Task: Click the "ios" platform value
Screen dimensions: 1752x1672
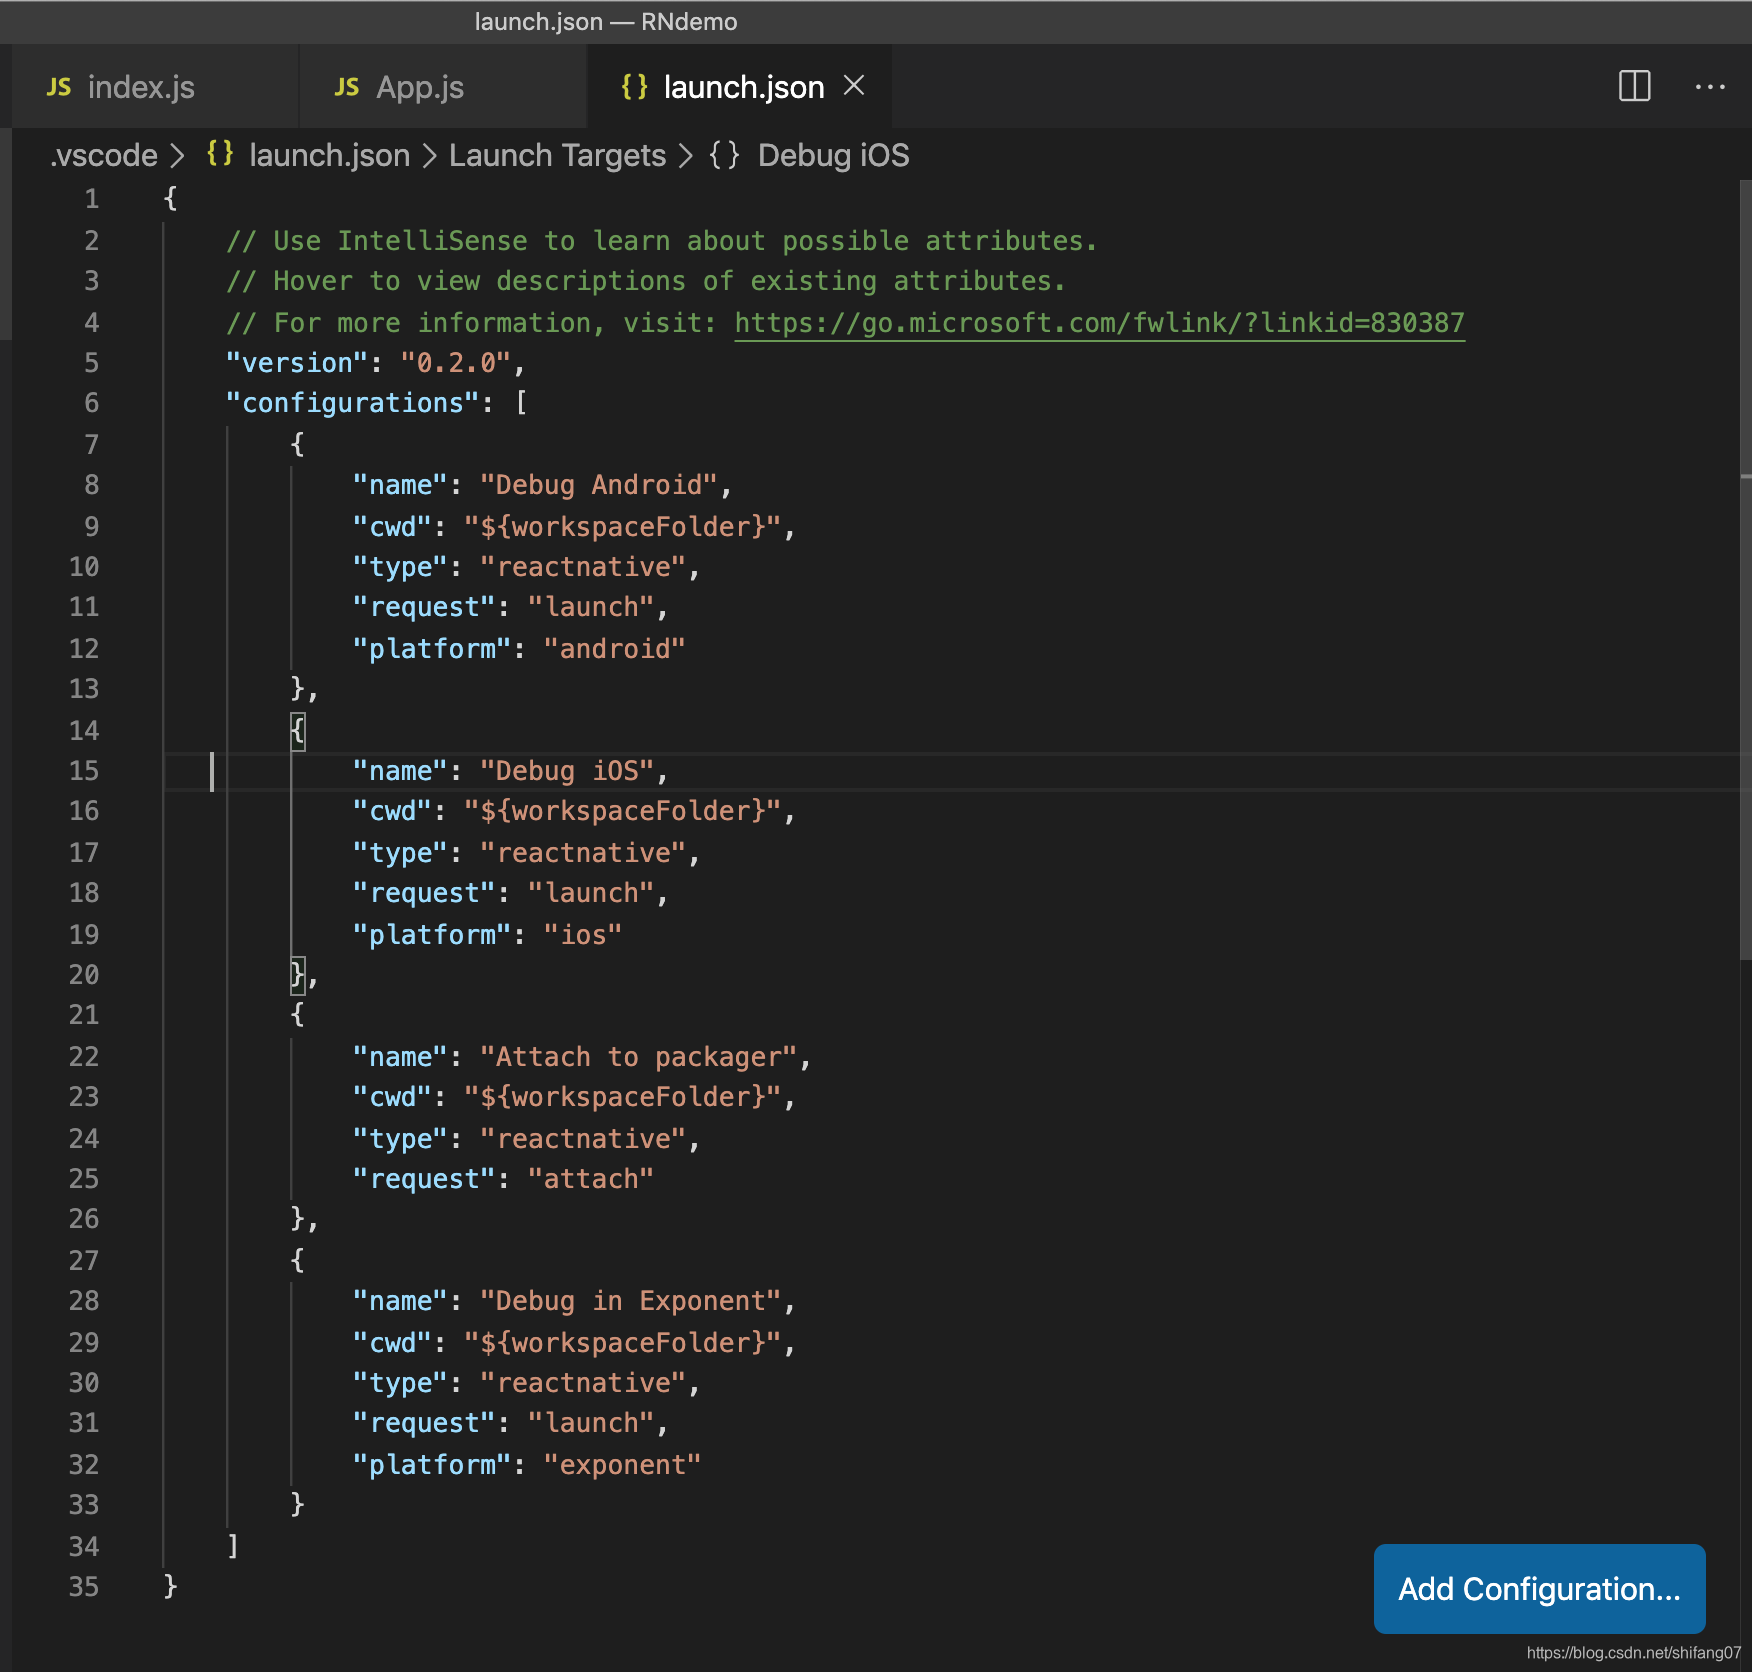Action: pos(582,935)
